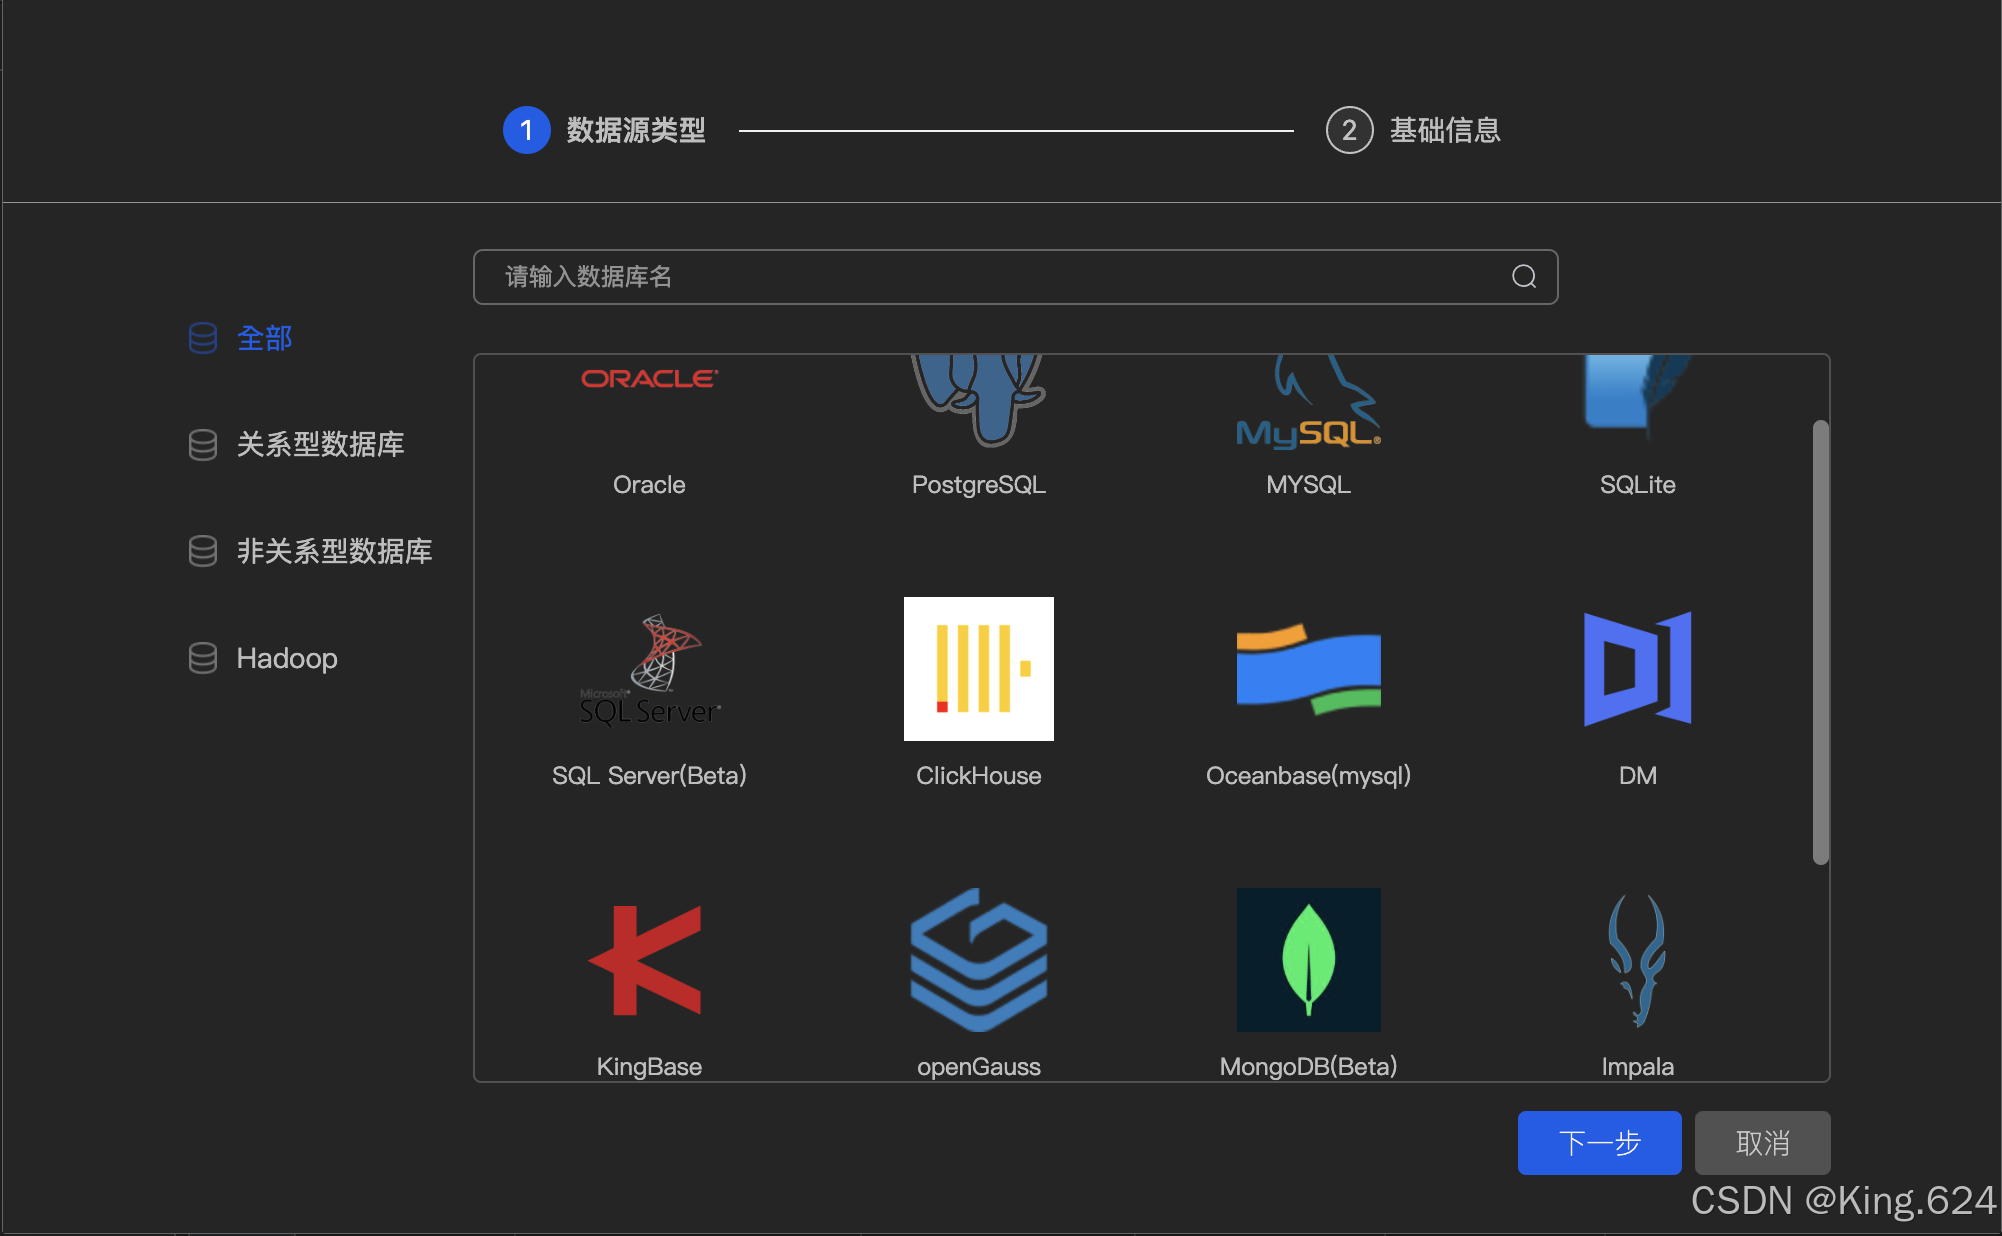Image resolution: width=2002 pixels, height=1236 pixels.
Task: Show 全部 database types
Action: pyautogui.click(x=264, y=338)
